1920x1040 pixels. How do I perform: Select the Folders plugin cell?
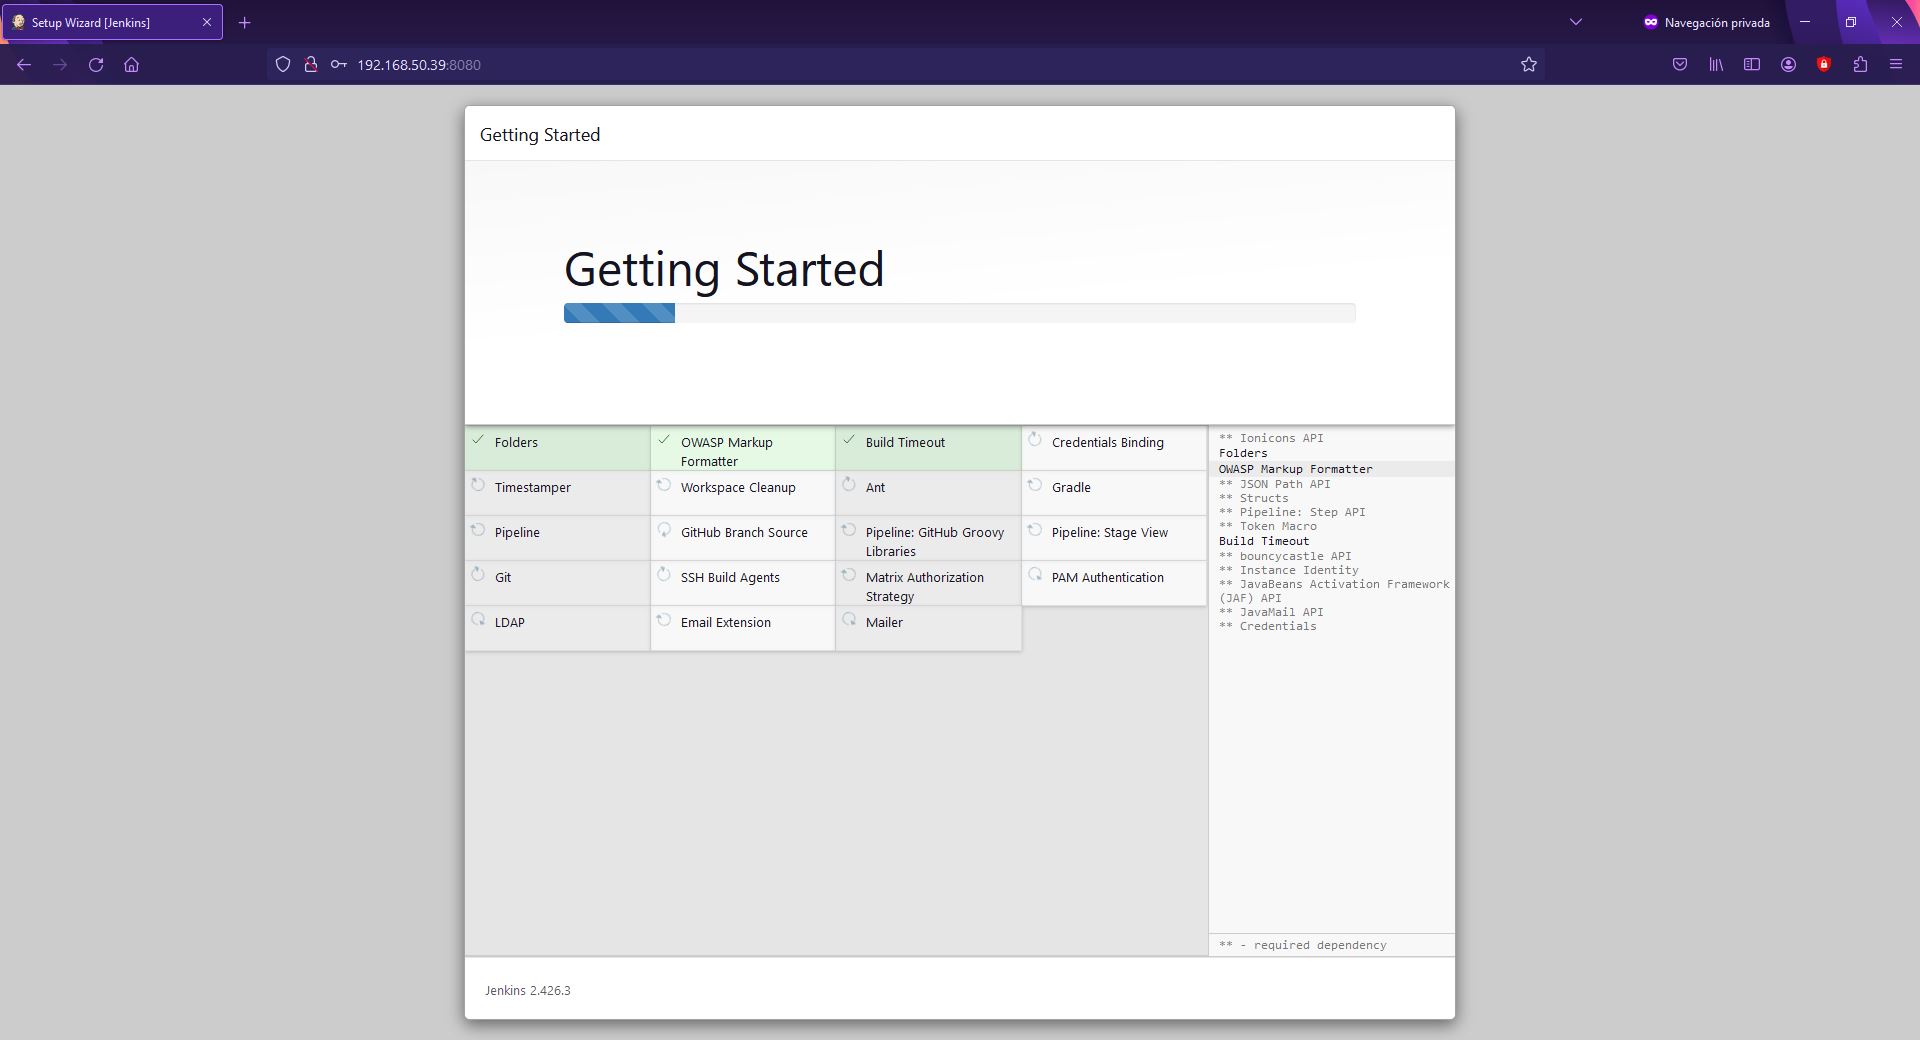[558, 448]
